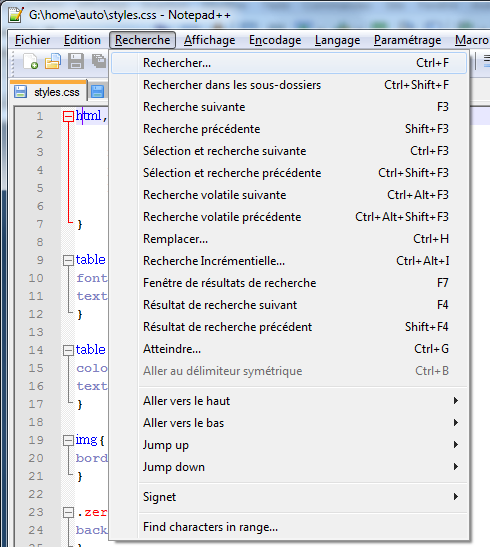Open the Langage menu

tap(337, 40)
